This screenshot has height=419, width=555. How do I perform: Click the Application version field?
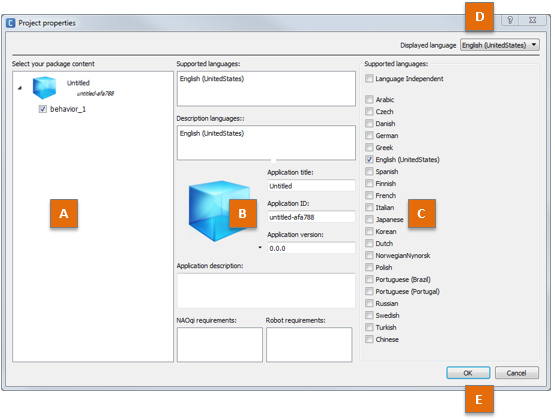click(311, 248)
